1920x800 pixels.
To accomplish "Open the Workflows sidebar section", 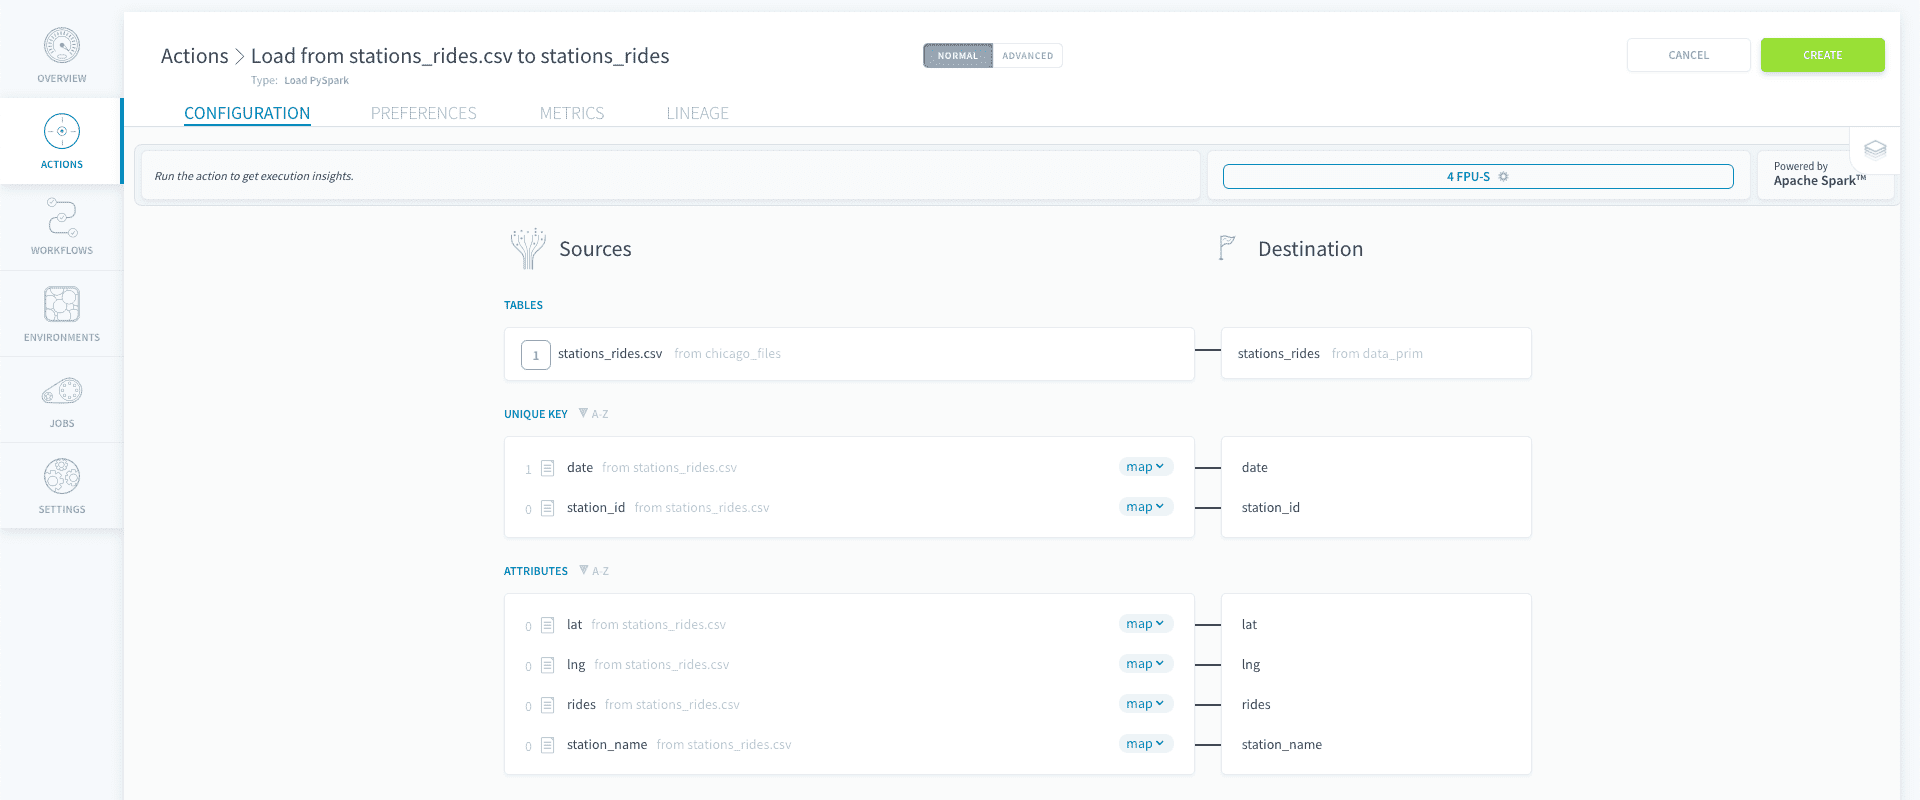I will click(62, 227).
